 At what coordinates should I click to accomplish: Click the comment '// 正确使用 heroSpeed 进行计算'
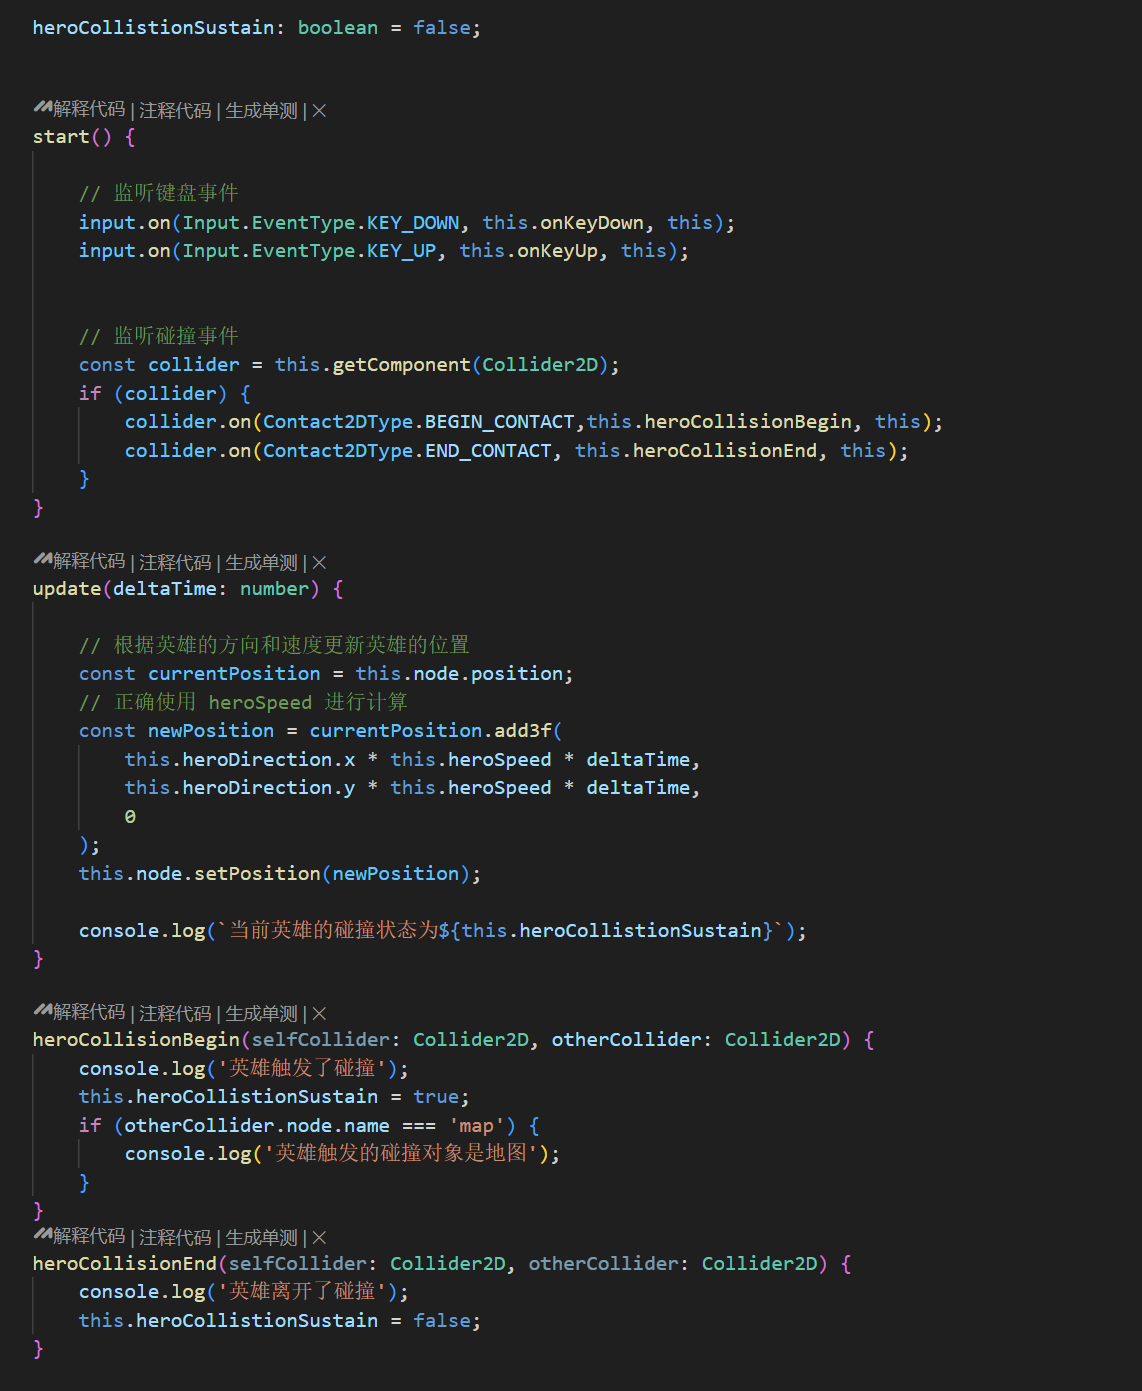243,702
